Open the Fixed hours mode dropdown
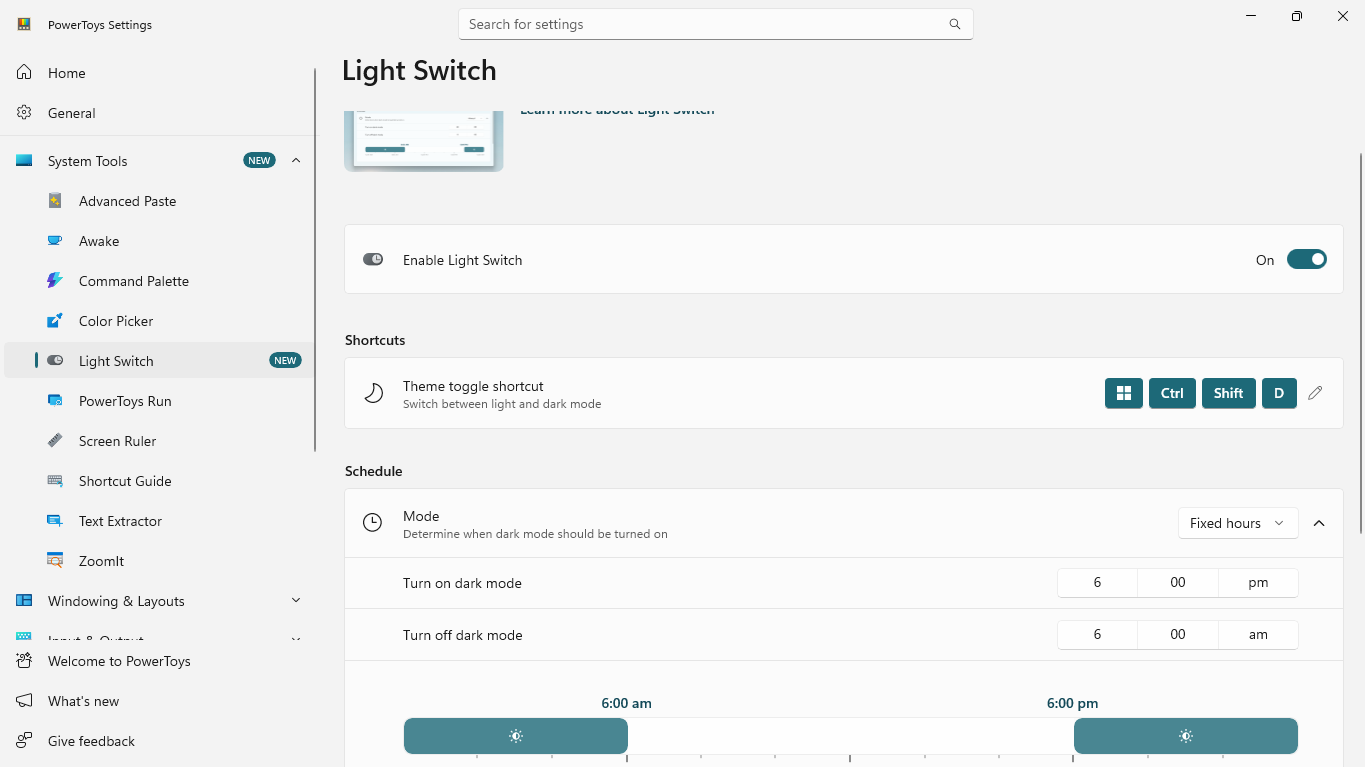The width and height of the screenshot is (1365, 767). (1237, 522)
